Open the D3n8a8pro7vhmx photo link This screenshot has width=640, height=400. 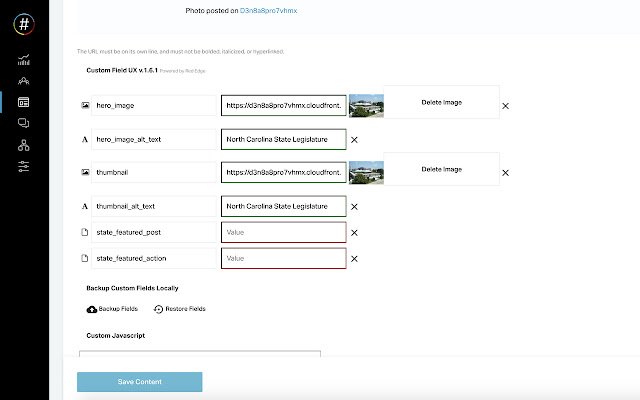click(x=268, y=11)
